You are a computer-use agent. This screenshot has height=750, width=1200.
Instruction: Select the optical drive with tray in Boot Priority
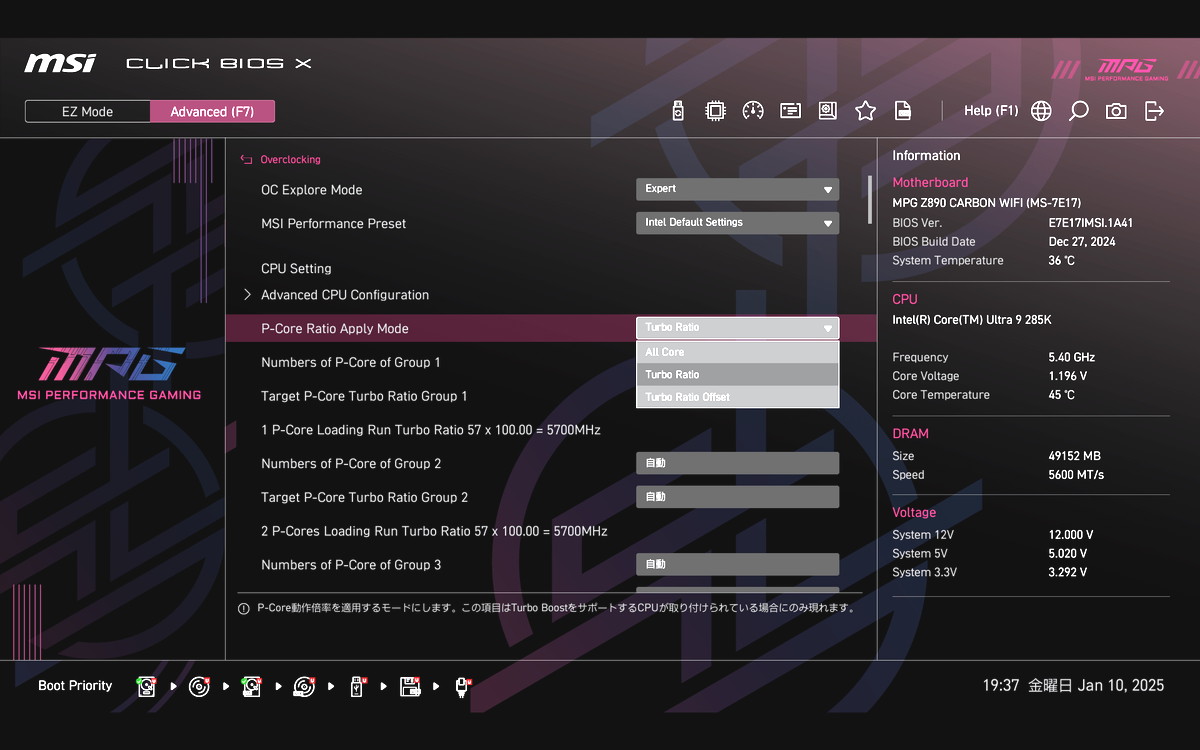[304, 686]
